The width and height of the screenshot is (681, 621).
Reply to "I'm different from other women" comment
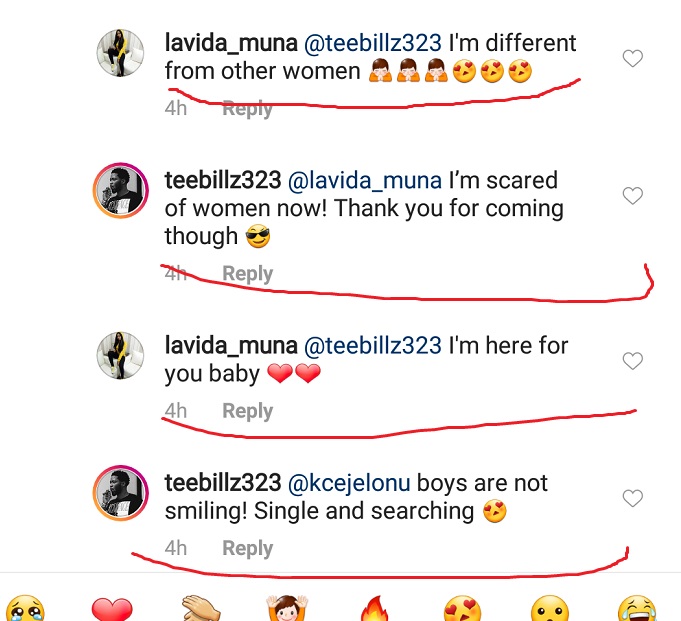click(247, 109)
